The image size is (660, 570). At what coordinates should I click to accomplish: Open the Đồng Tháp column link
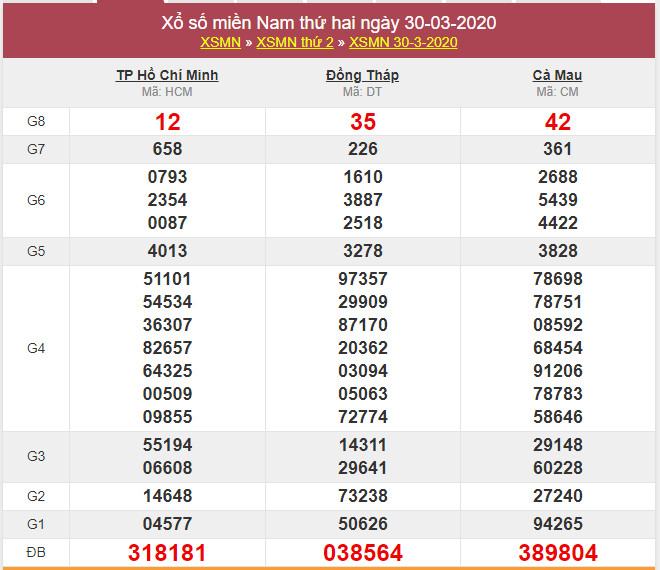click(x=362, y=75)
